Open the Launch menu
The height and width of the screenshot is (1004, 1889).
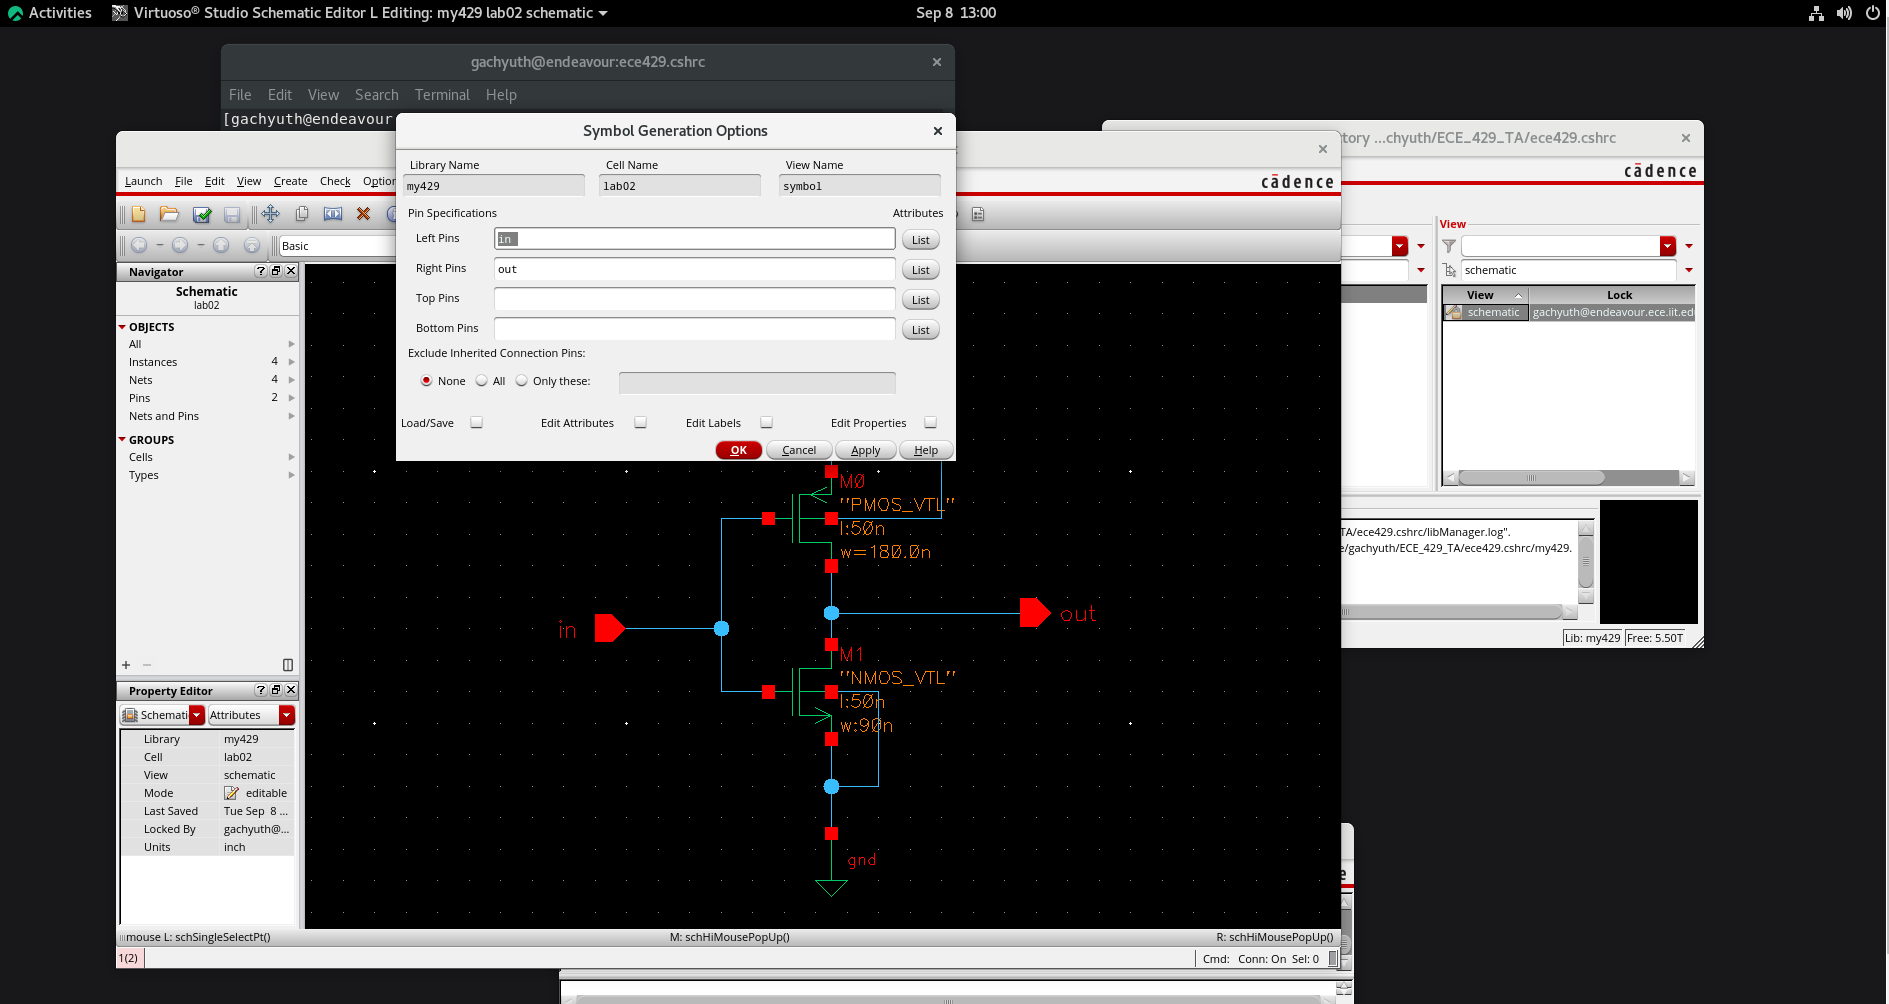click(x=143, y=181)
